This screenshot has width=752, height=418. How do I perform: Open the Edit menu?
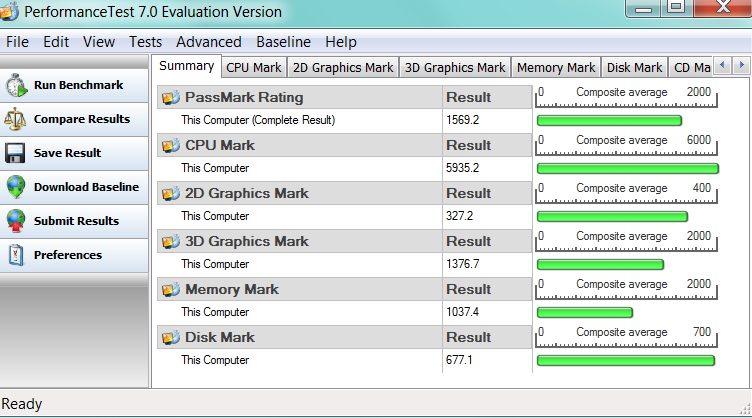coord(56,42)
